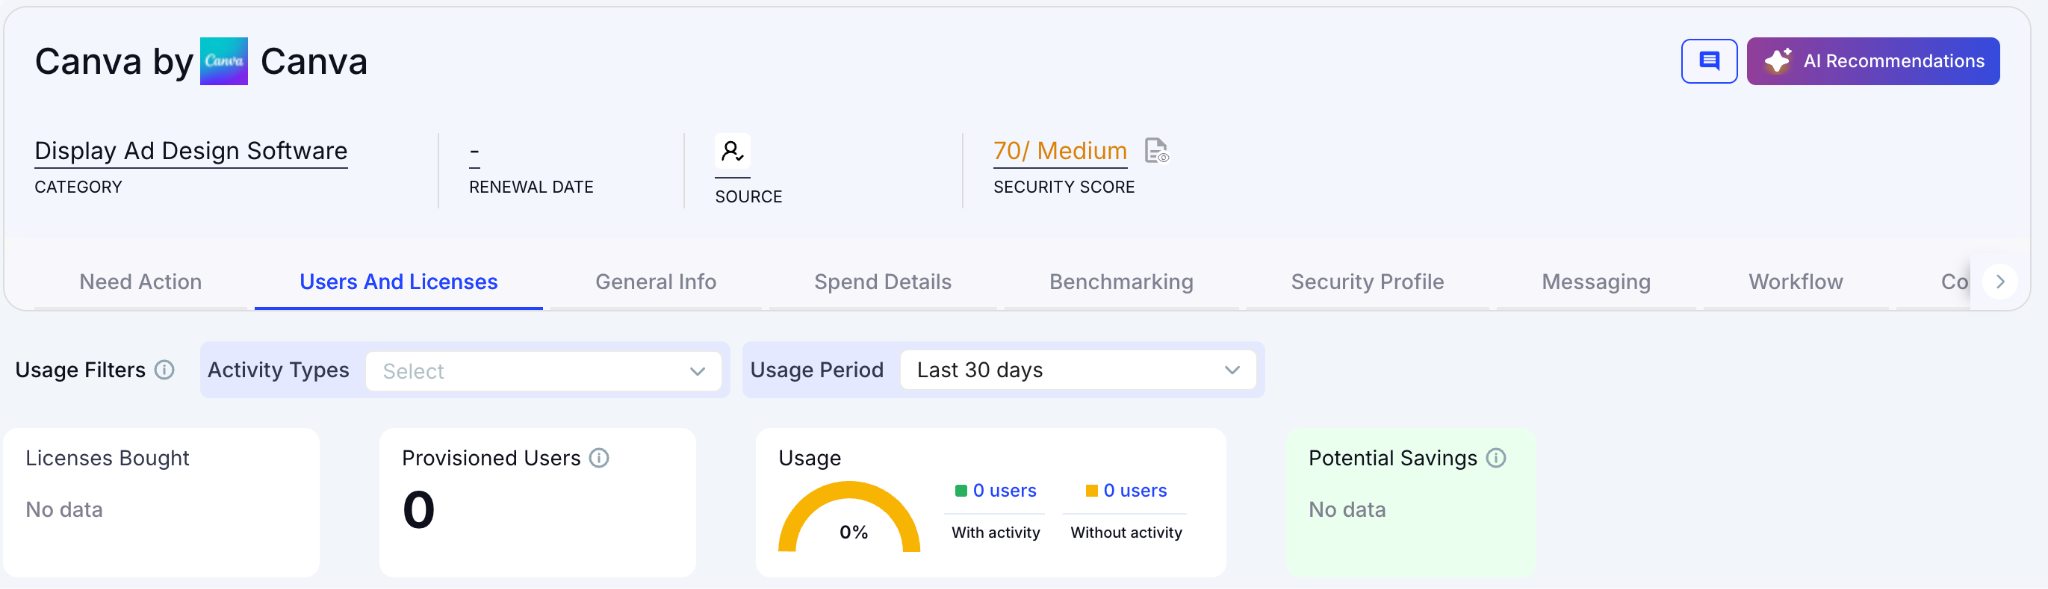
Task: Show more tabs with right chevron
Action: coord(2000,282)
